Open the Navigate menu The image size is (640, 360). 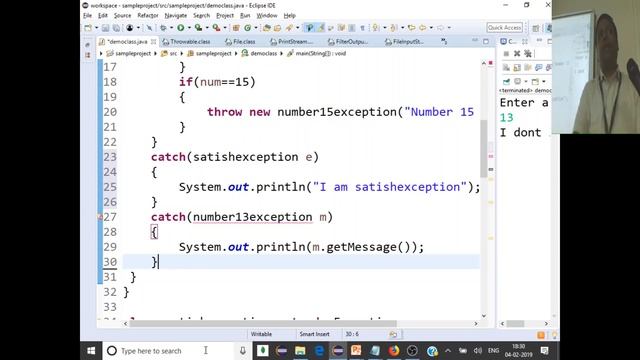176,16
